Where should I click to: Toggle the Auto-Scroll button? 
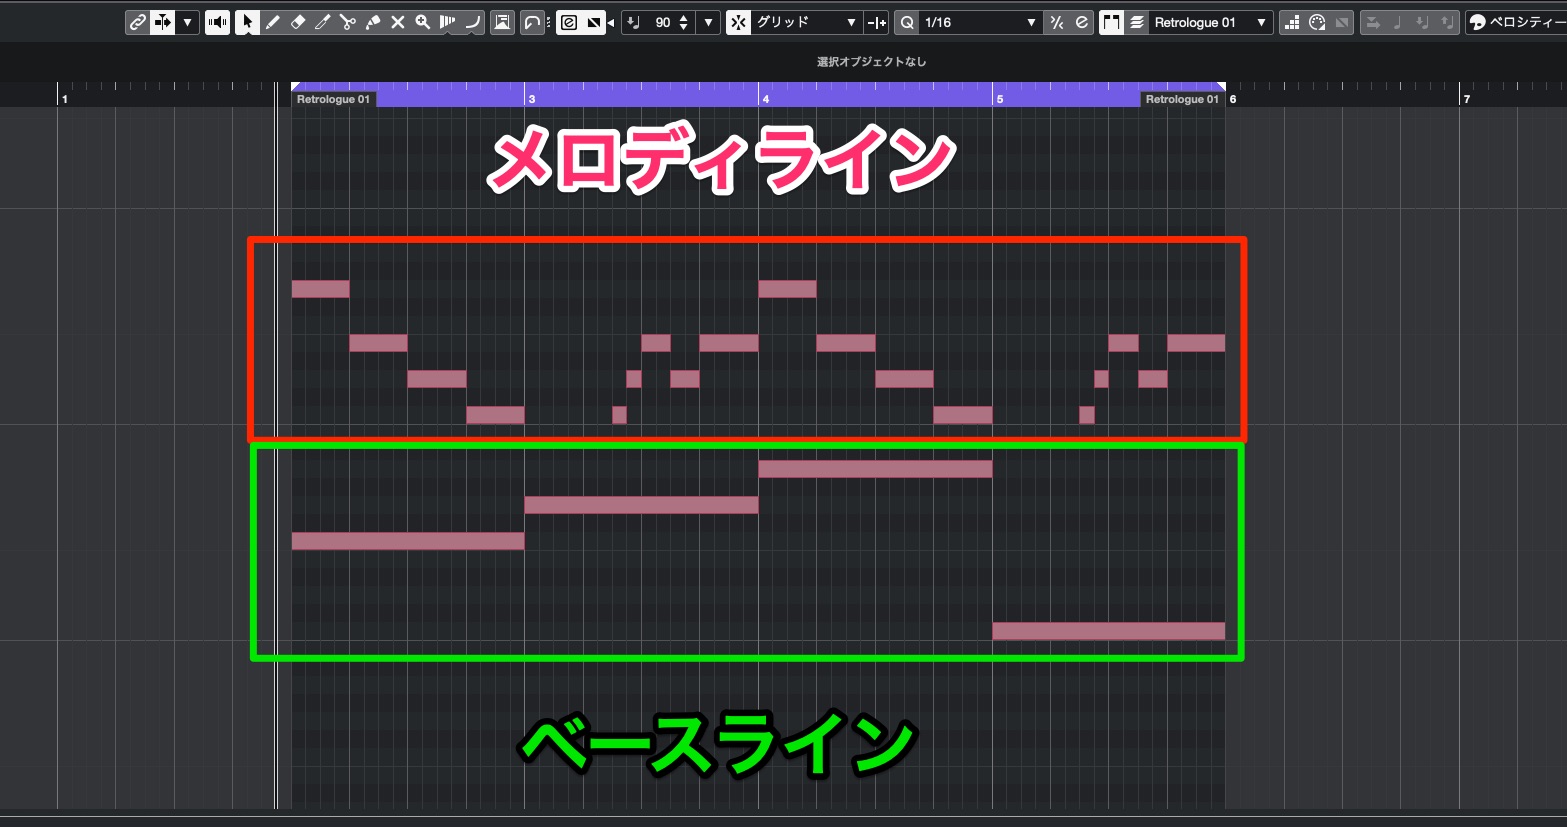coord(162,22)
